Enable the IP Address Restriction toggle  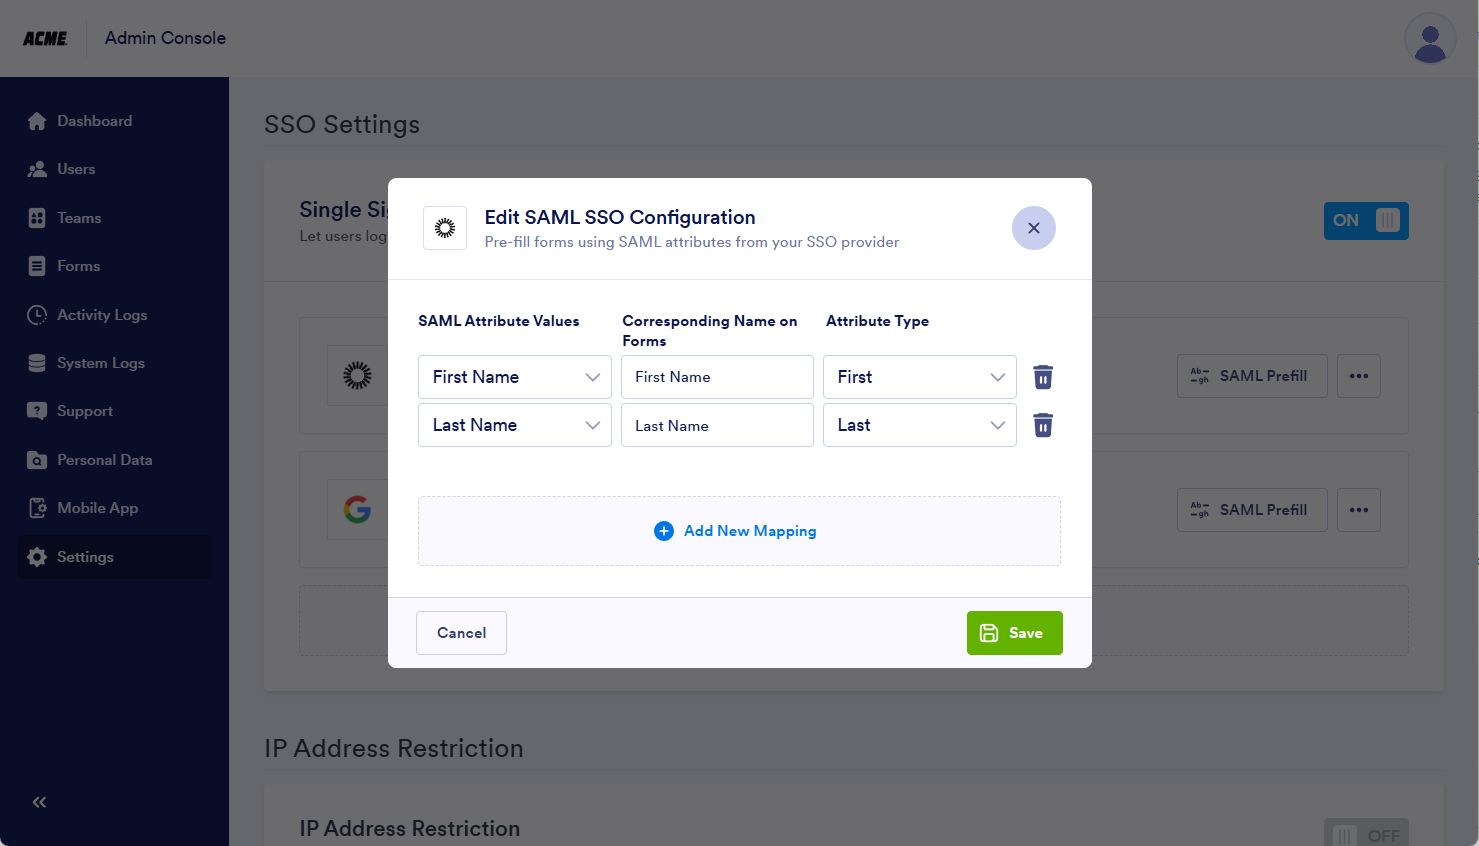click(1365, 835)
